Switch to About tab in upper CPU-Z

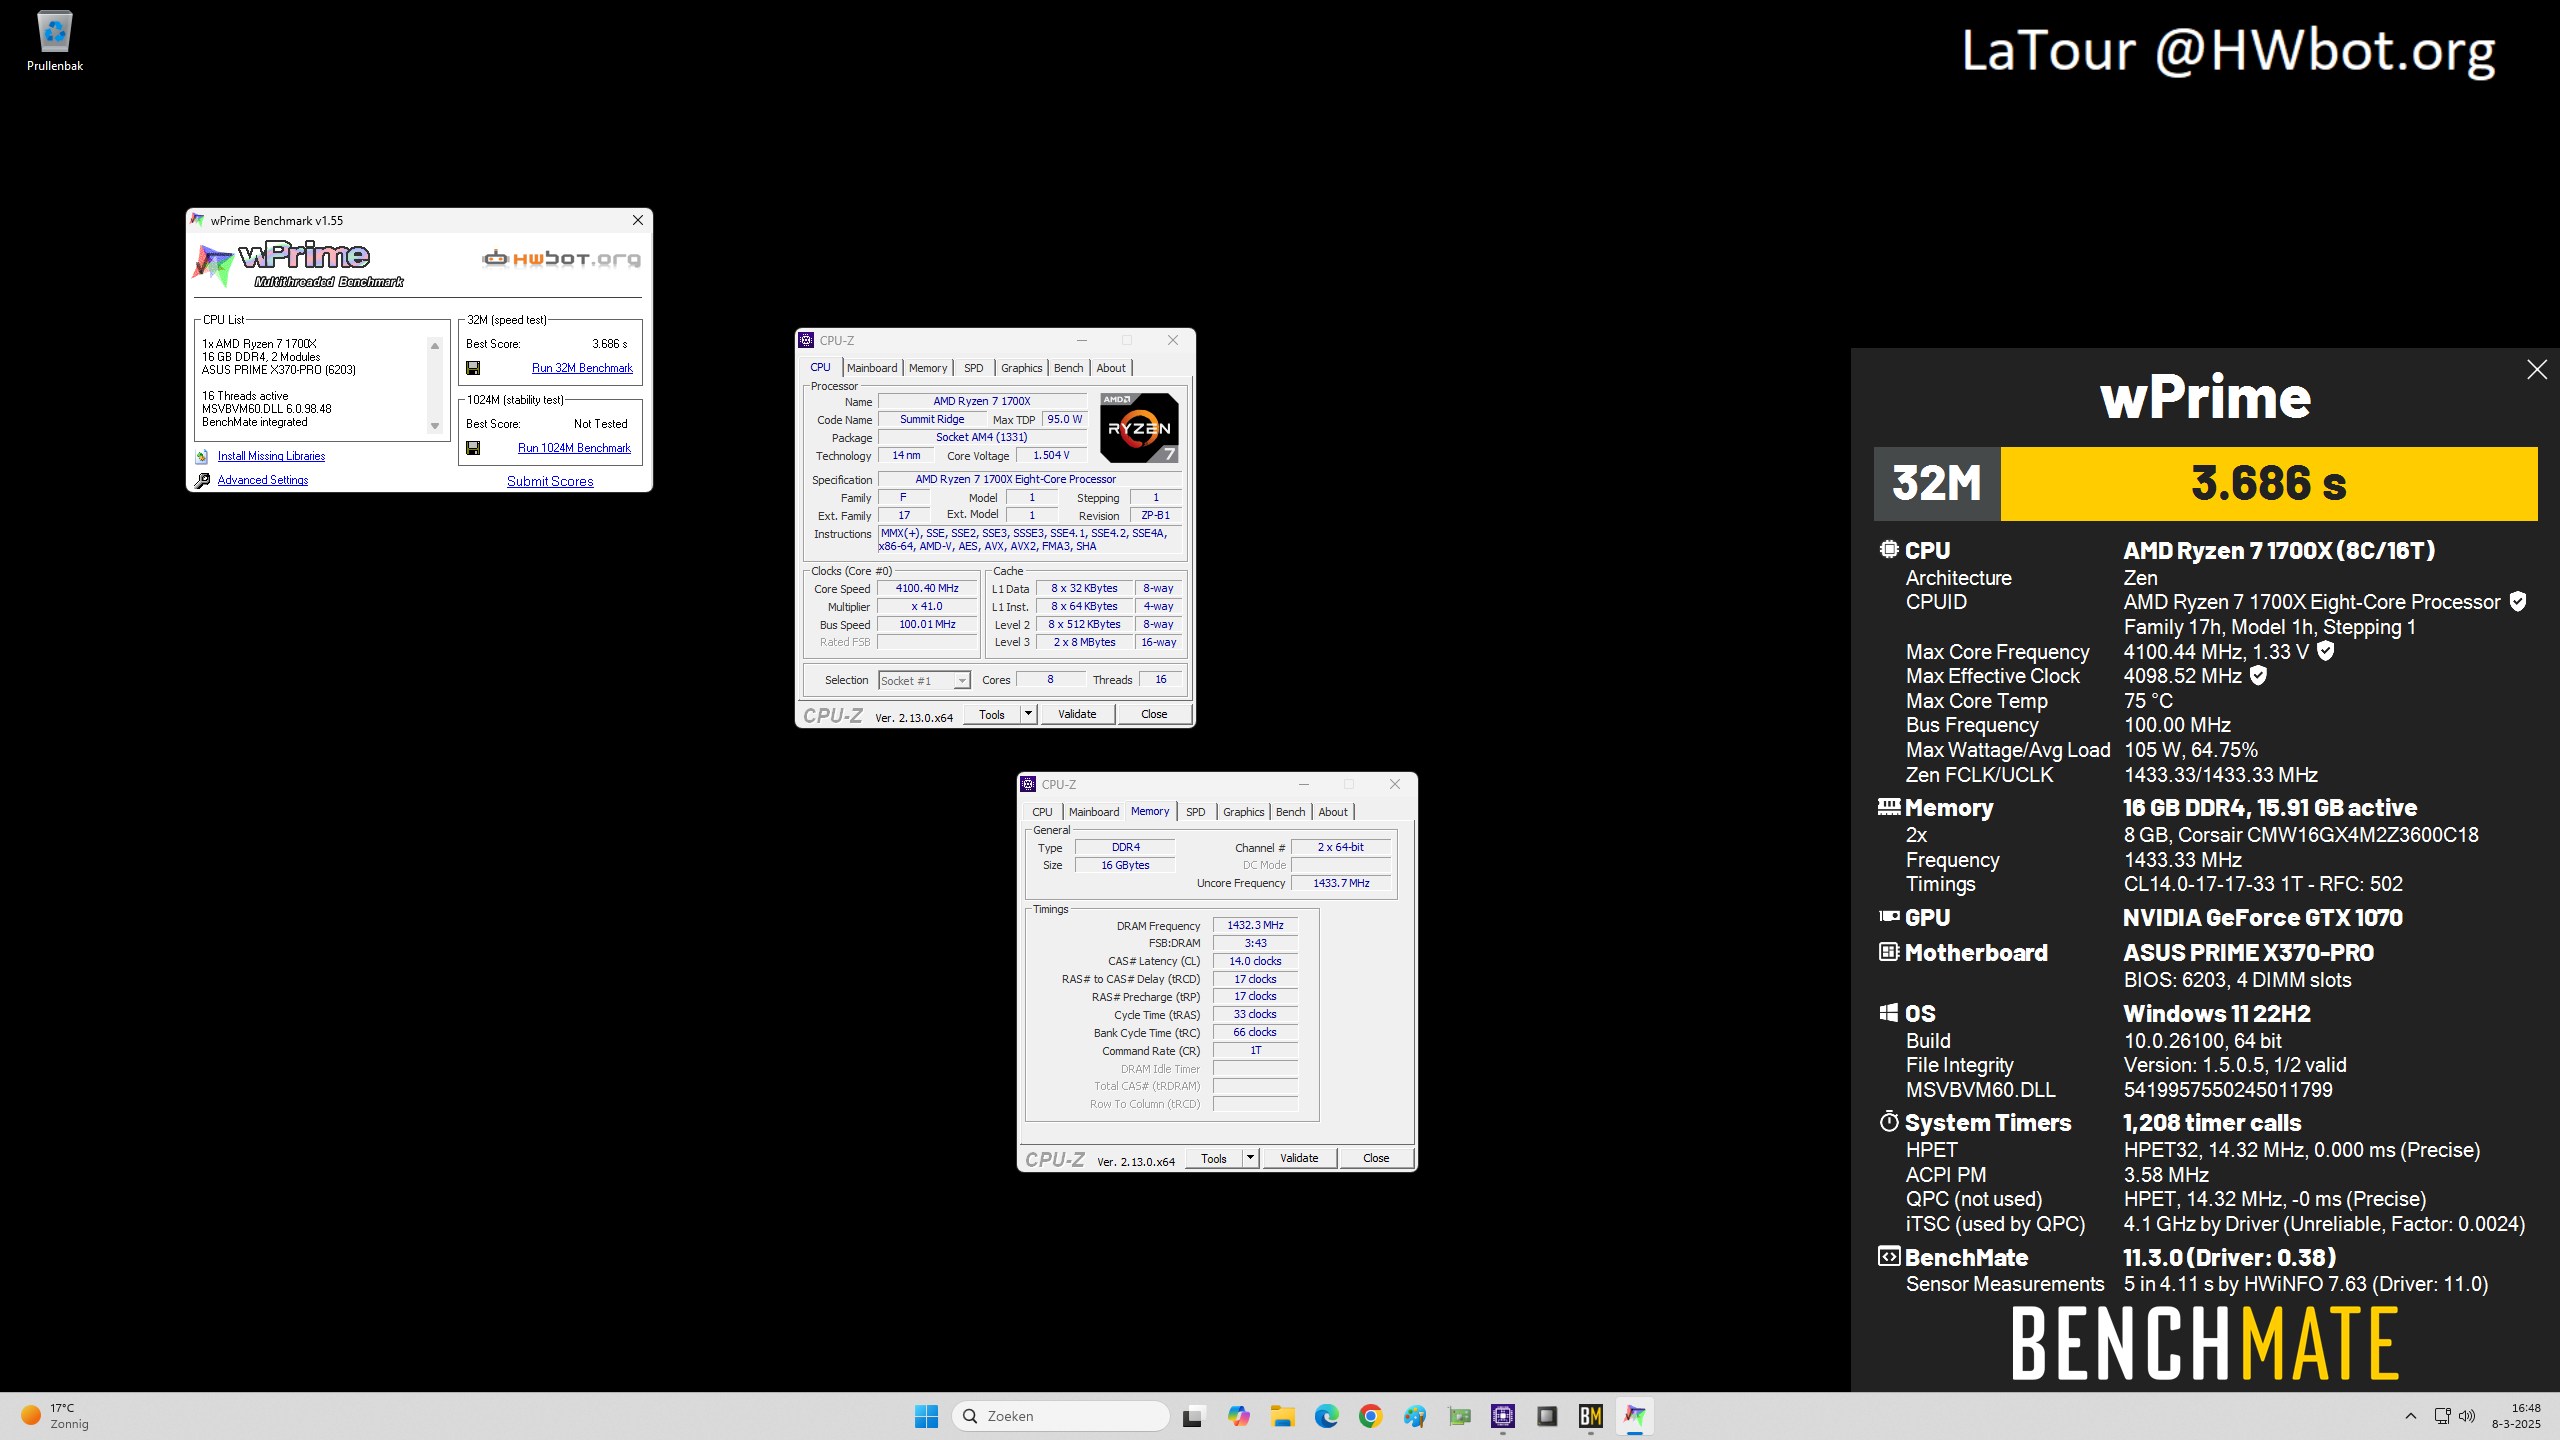[1111, 368]
